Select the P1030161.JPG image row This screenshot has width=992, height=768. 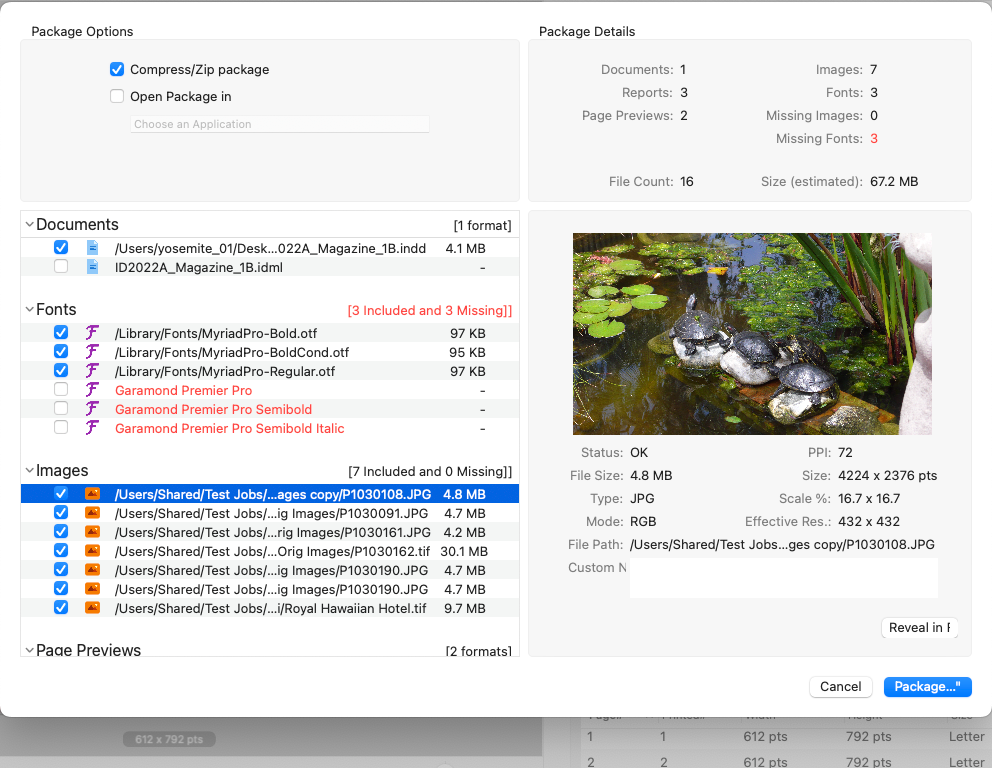pos(270,532)
